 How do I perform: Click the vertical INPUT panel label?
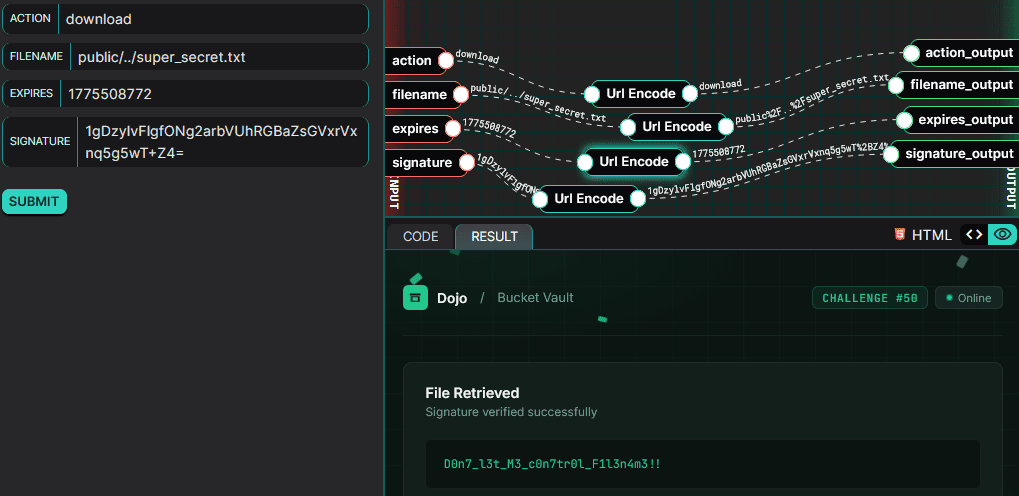pyautogui.click(x=394, y=194)
